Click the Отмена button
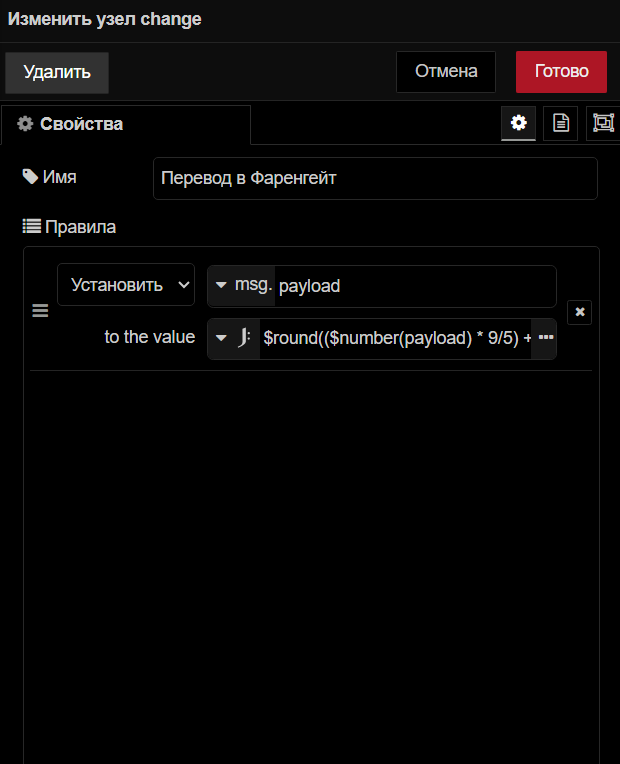This screenshot has height=764, width=620. coord(446,72)
